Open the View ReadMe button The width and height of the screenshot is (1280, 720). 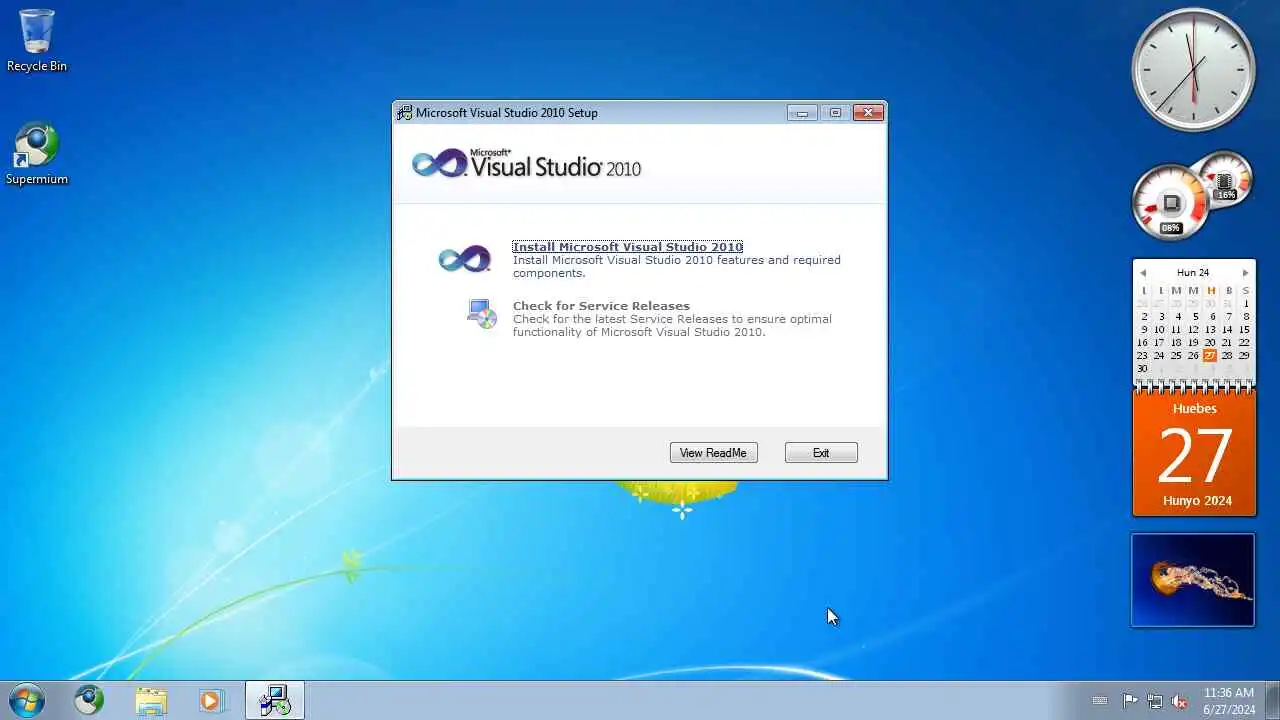pos(713,453)
